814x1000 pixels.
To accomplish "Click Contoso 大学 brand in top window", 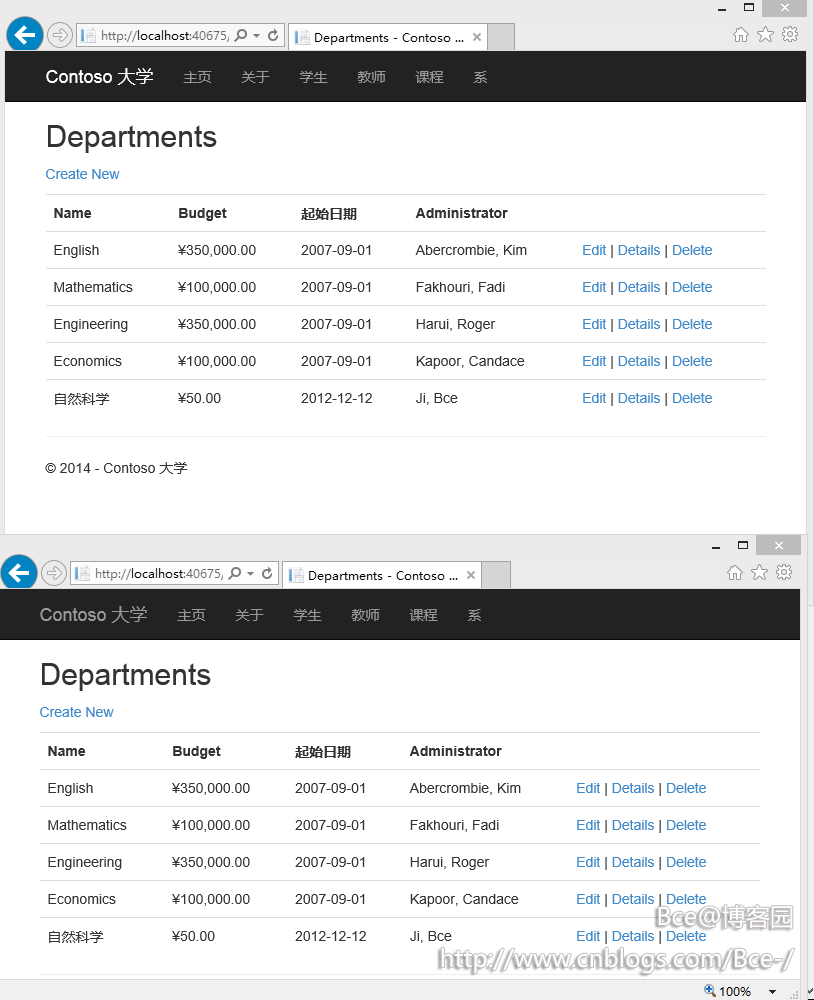I will pos(100,77).
